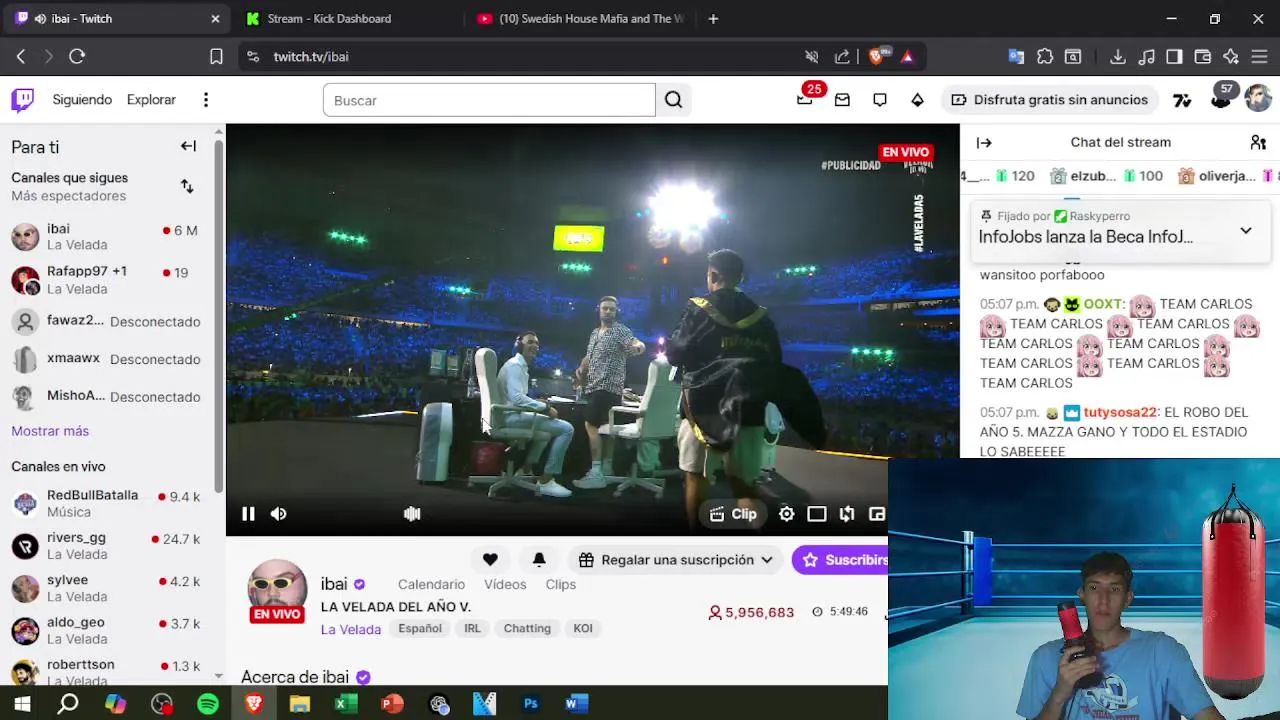
Task: Click the search magnifier button
Action: (x=673, y=100)
